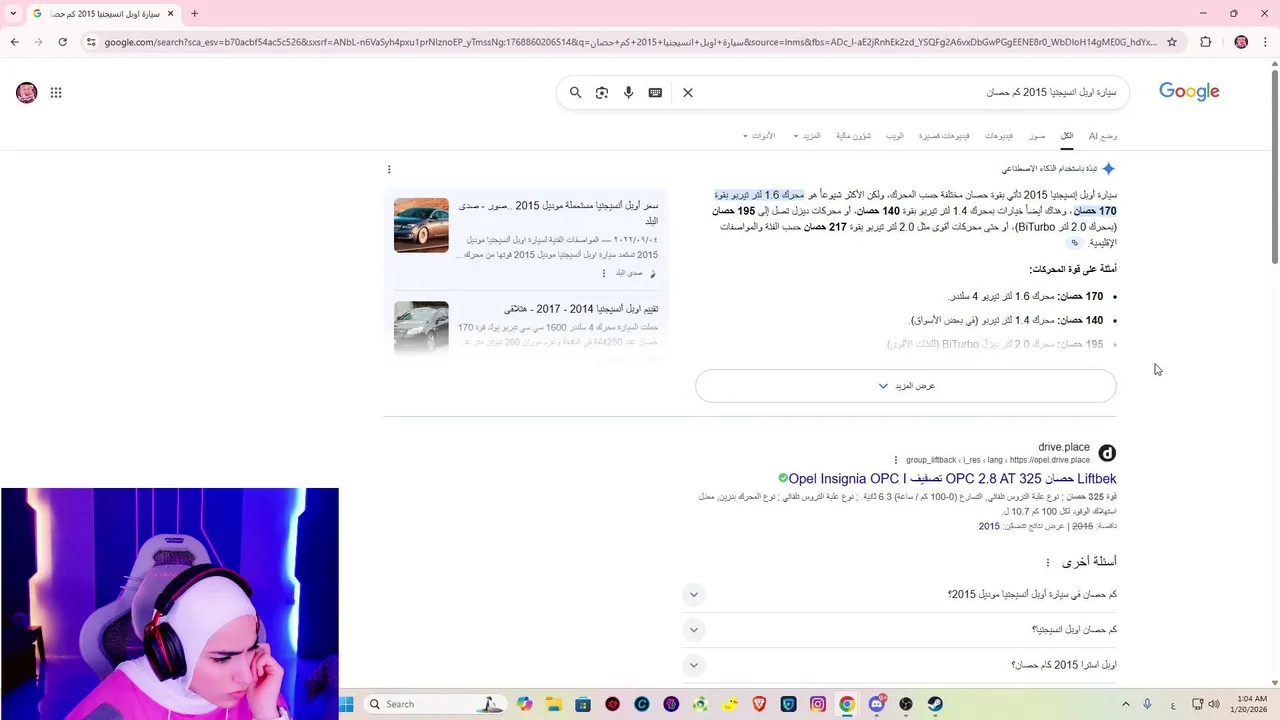The width and height of the screenshot is (1280, 720).
Task: Open Microsoft Store from the taskbar
Action: tap(583, 704)
